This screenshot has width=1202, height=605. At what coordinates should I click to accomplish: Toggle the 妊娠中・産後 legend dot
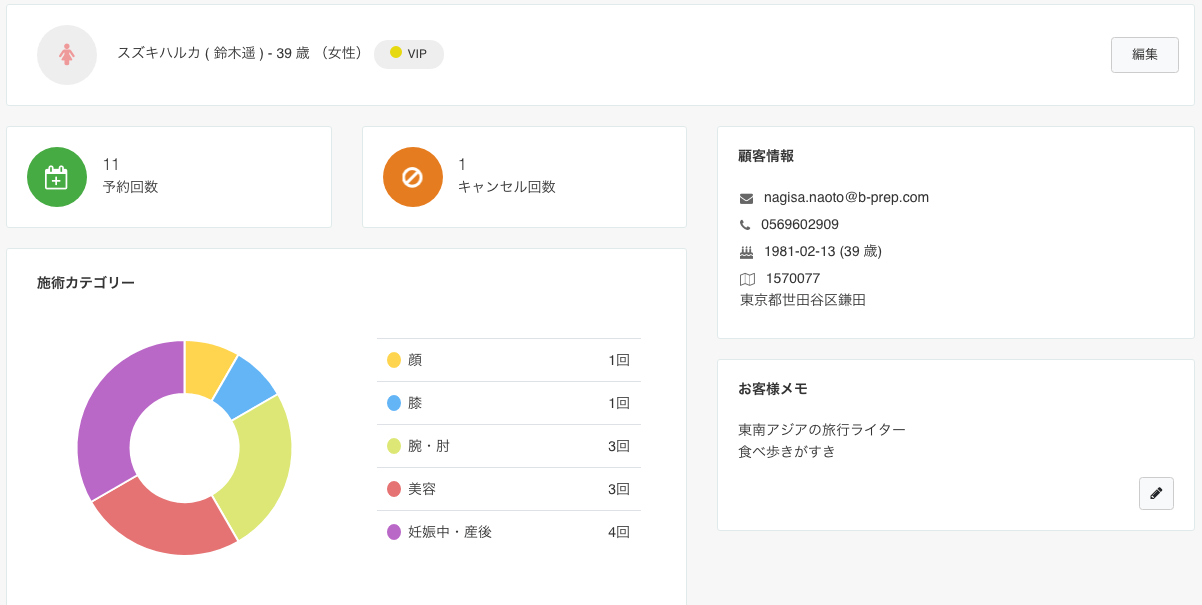394,531
